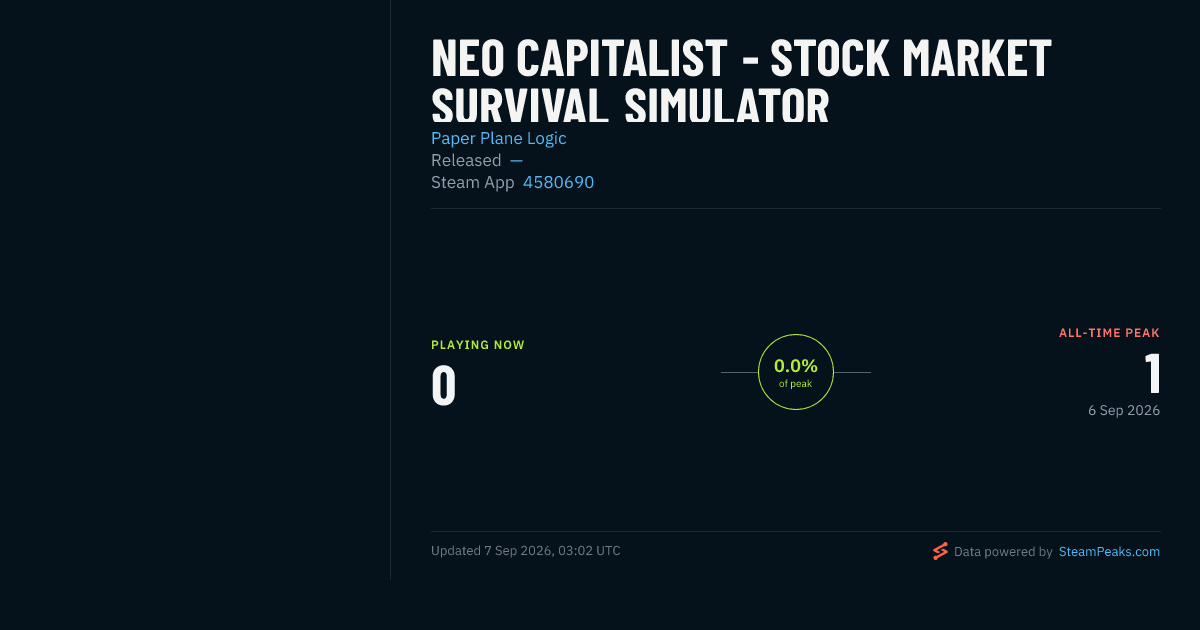Open the SteamPeaks.com link
This screenshot has width=1200, height=630.
tap(1109, 551)
